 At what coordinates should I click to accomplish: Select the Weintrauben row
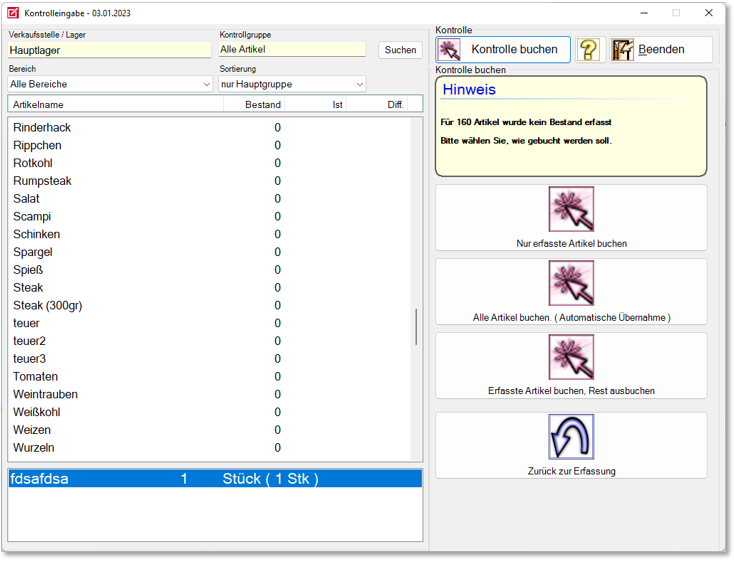tap(209, 394)
